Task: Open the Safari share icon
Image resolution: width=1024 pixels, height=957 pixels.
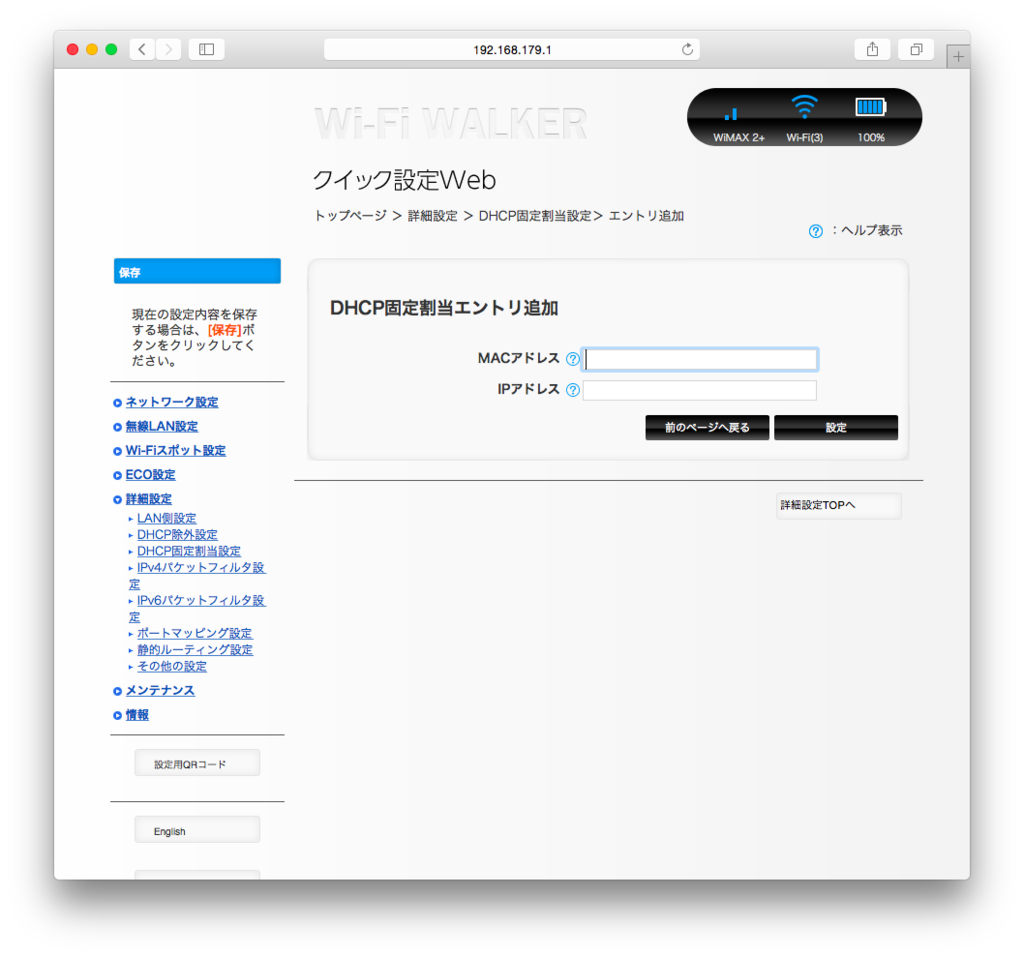Action: (871, 48)
